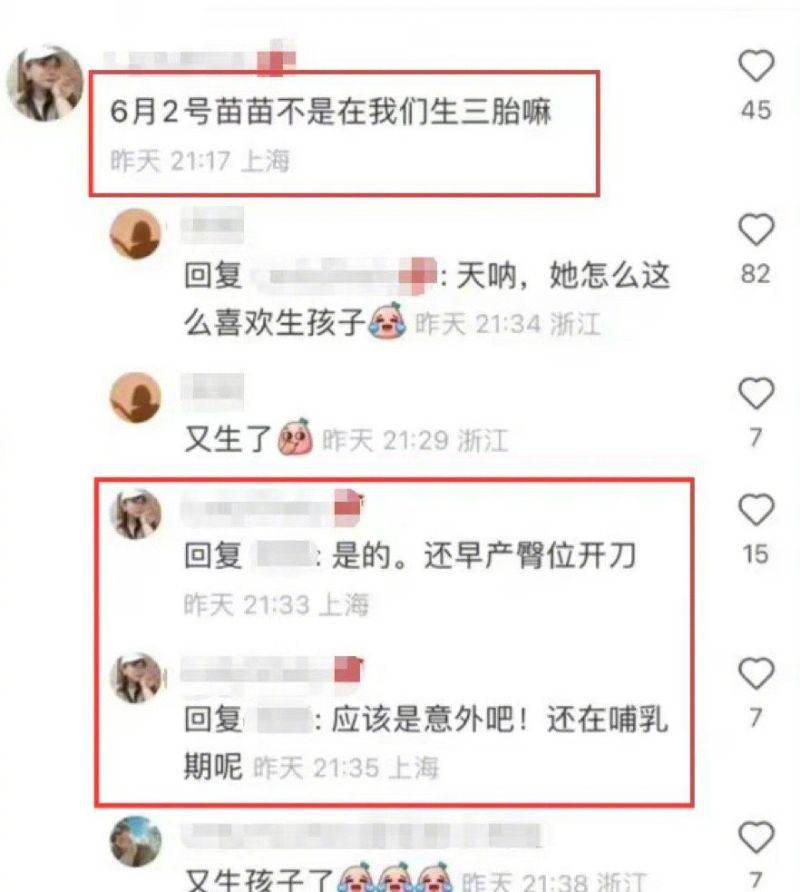Open avatar beside the 又生了 reply
The image size is (800, 892).
(x=135, y=398)
